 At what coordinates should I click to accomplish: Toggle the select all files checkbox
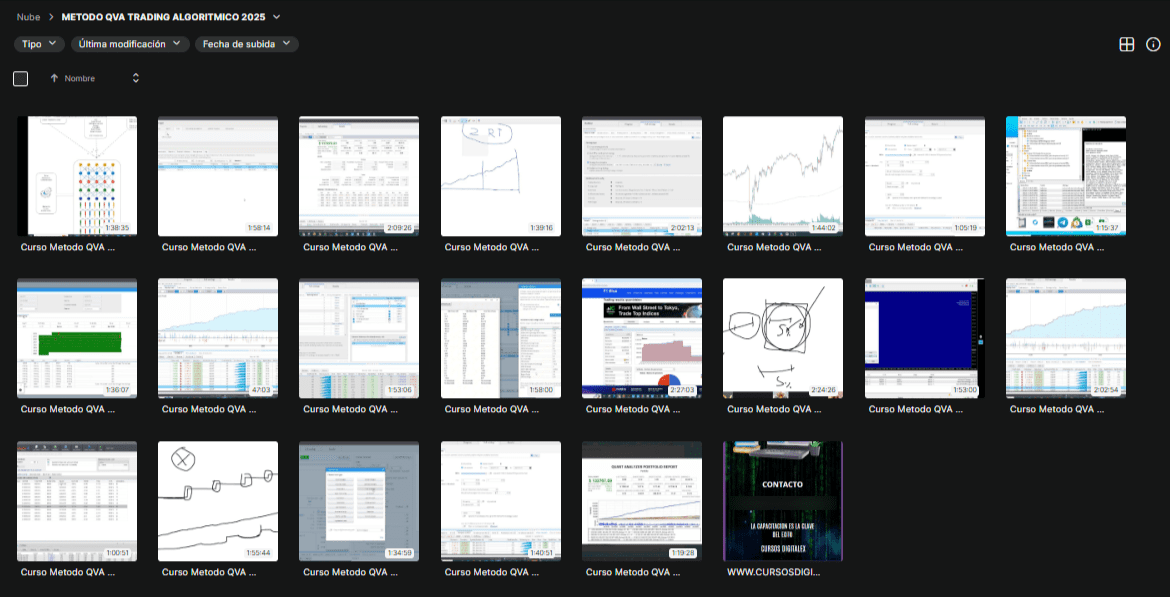[20, 78]
